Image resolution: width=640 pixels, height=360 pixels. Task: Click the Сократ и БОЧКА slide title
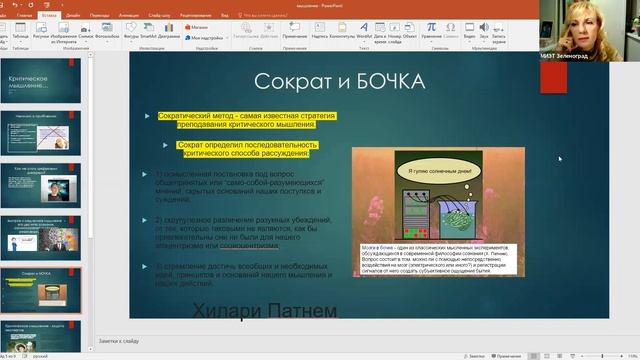tap(340, 82)
